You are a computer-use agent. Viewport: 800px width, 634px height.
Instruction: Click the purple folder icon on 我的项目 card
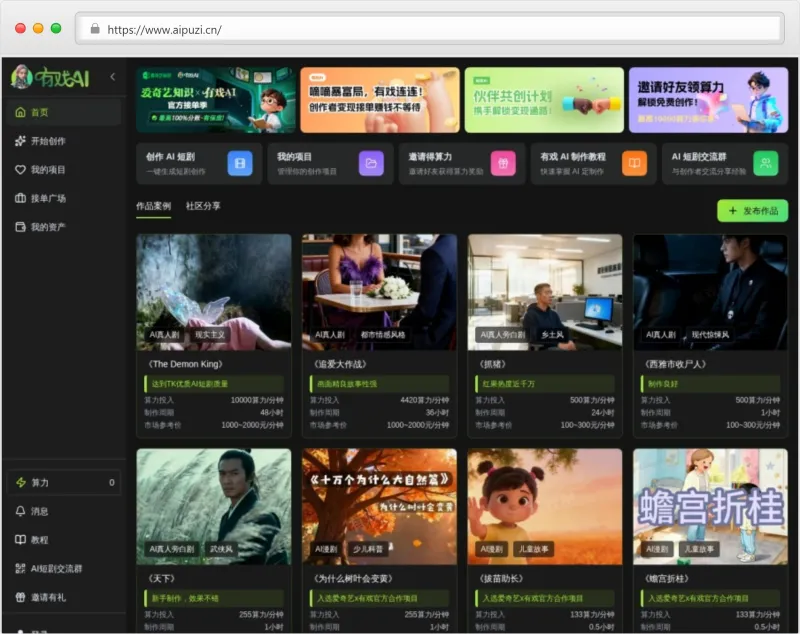tap(371, 164)
